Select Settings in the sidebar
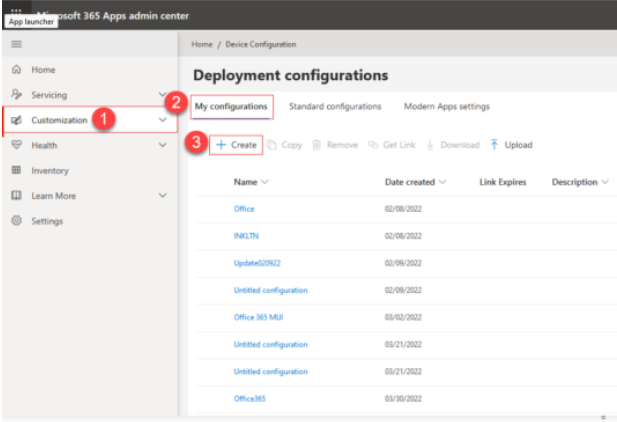 [47, 221]
